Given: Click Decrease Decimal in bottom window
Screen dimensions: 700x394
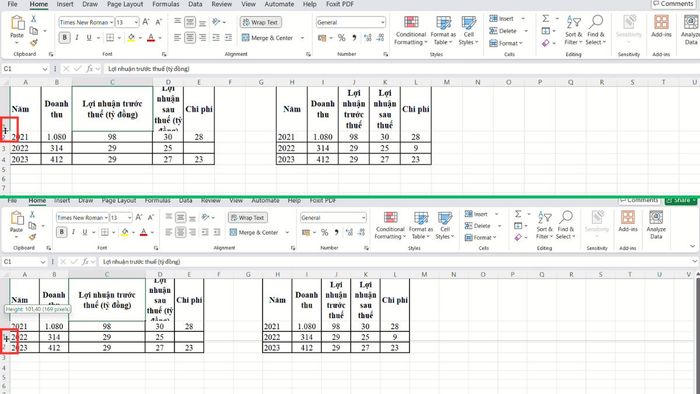Looking at the screenshot, I should [x=362, y=232].
